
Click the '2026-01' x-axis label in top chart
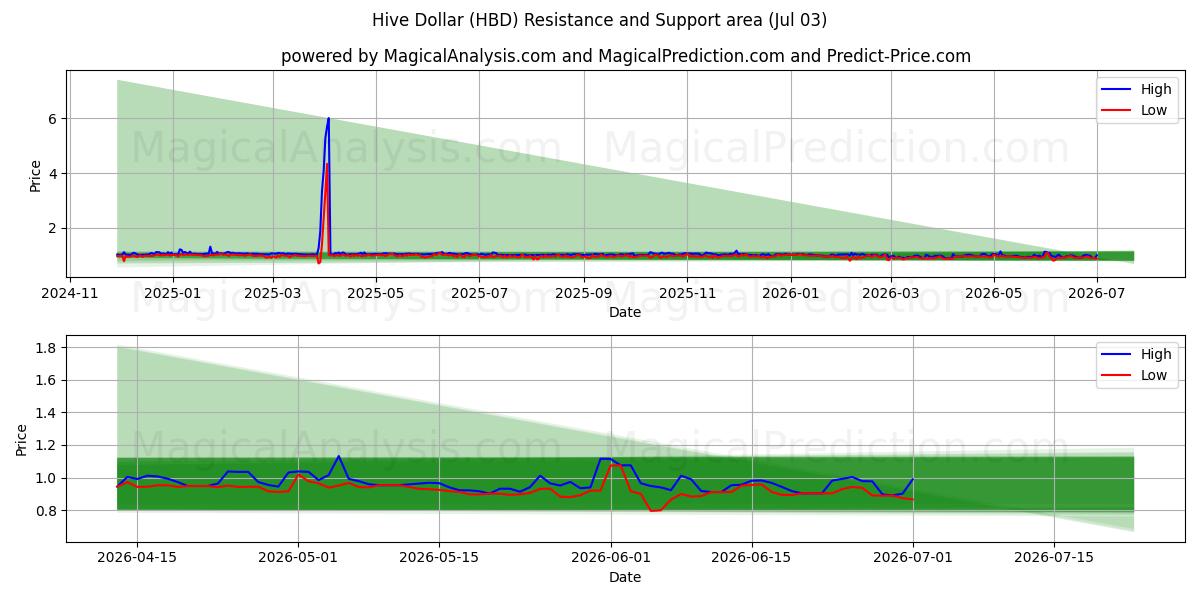tap(791, 293)
